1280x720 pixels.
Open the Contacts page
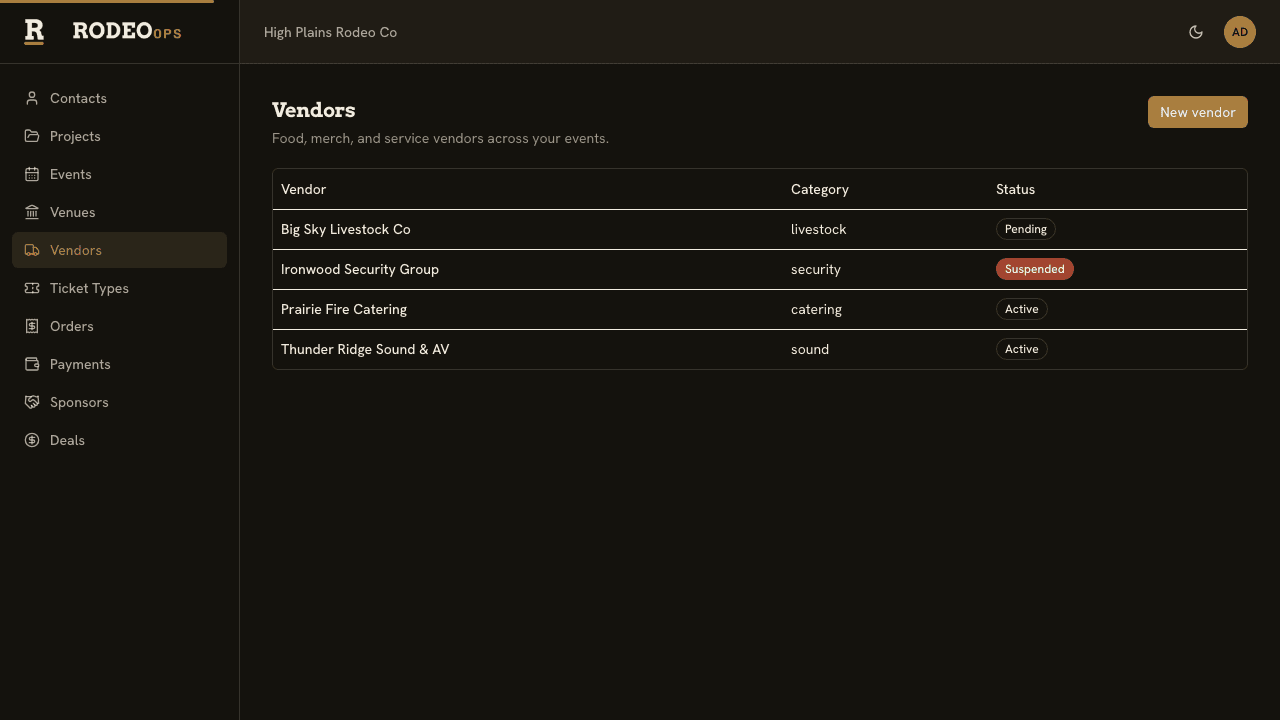119,98
